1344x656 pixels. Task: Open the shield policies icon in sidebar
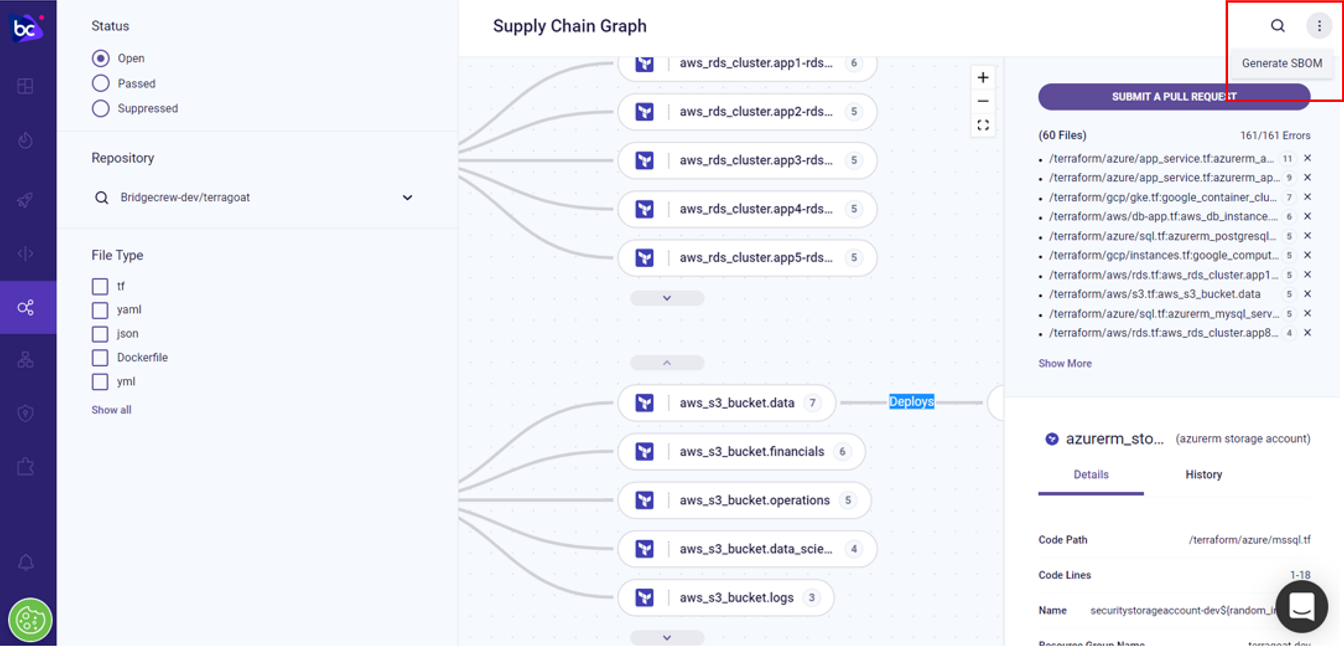pos(26,413)
